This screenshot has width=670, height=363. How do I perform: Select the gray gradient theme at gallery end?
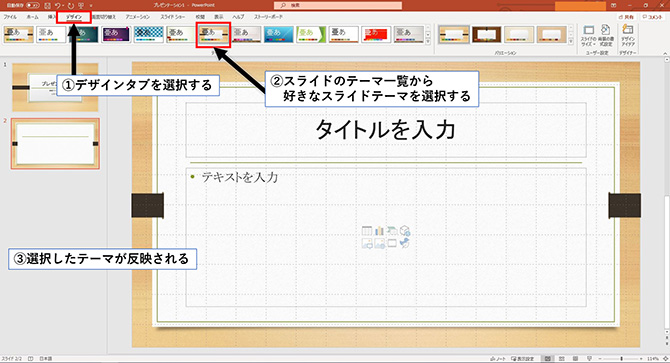(x=409, y=35)
